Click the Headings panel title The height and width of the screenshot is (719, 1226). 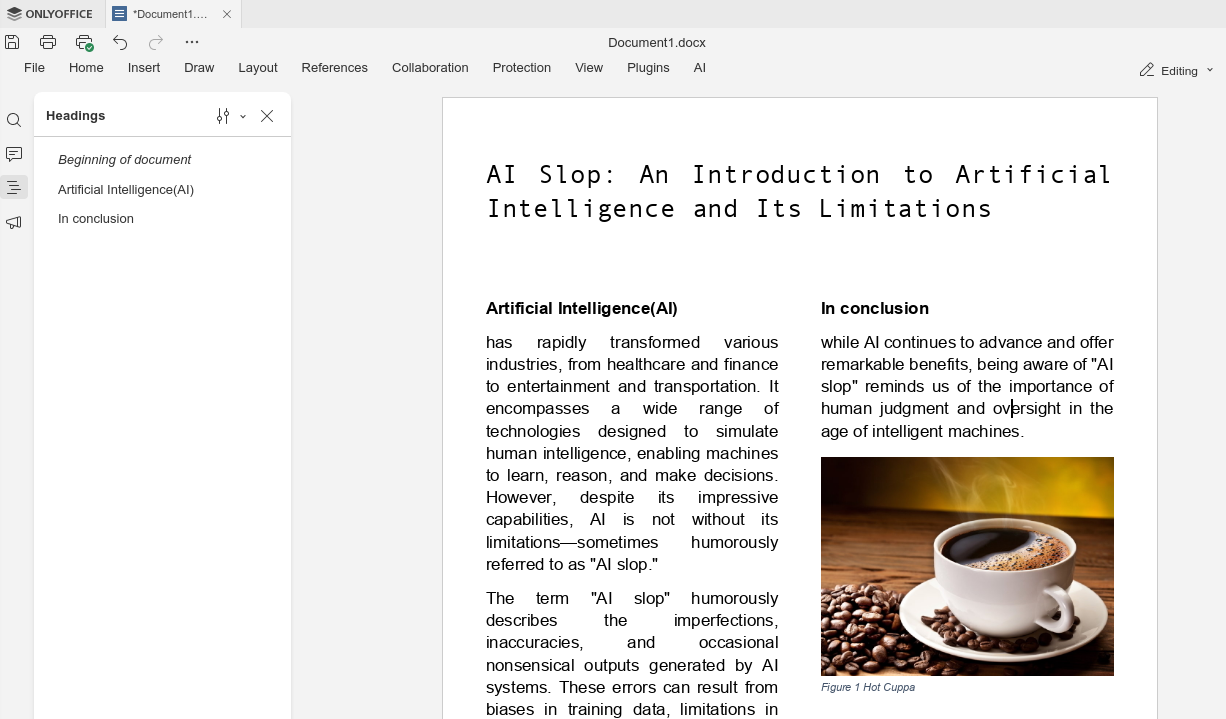pos(76,116)
